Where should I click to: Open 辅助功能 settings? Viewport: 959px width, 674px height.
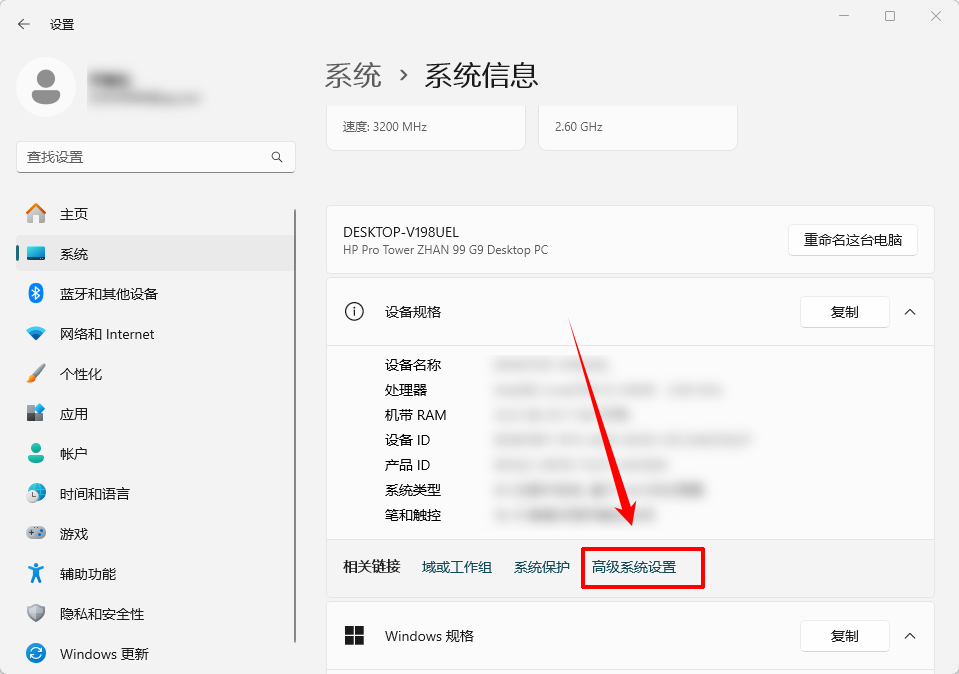(x=155, y=574)
